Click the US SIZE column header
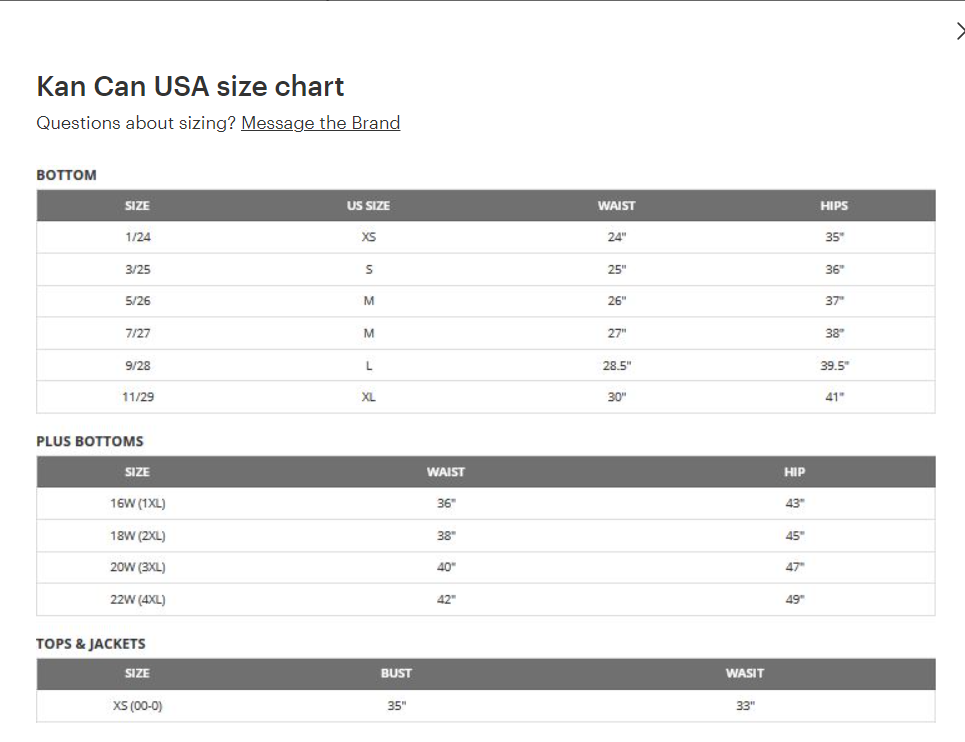Screen dimensions: 965x742 click(x=368, y=205)
